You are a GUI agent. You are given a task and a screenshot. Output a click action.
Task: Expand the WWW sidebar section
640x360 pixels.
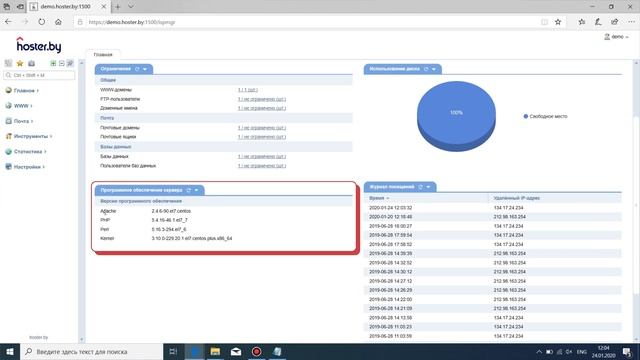point(19,106)
